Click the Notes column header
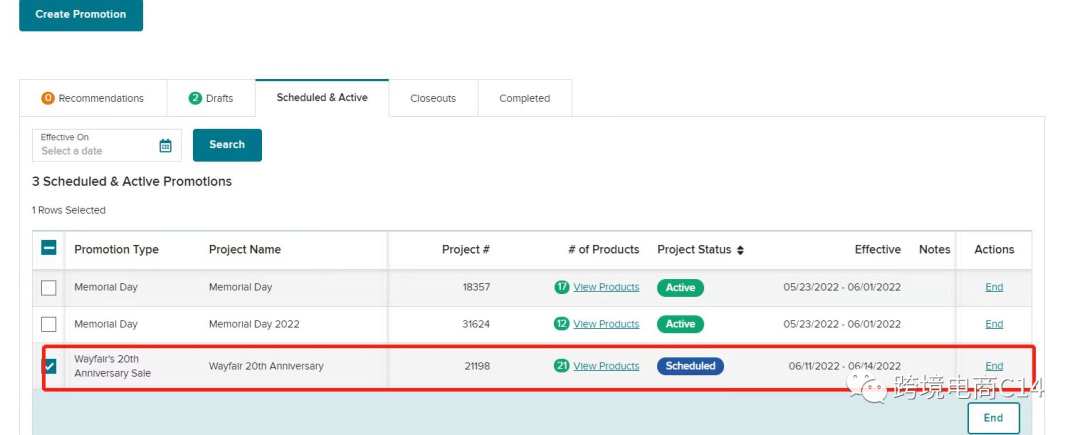The height and width of the screenshot is (435, 1080). 935,249
